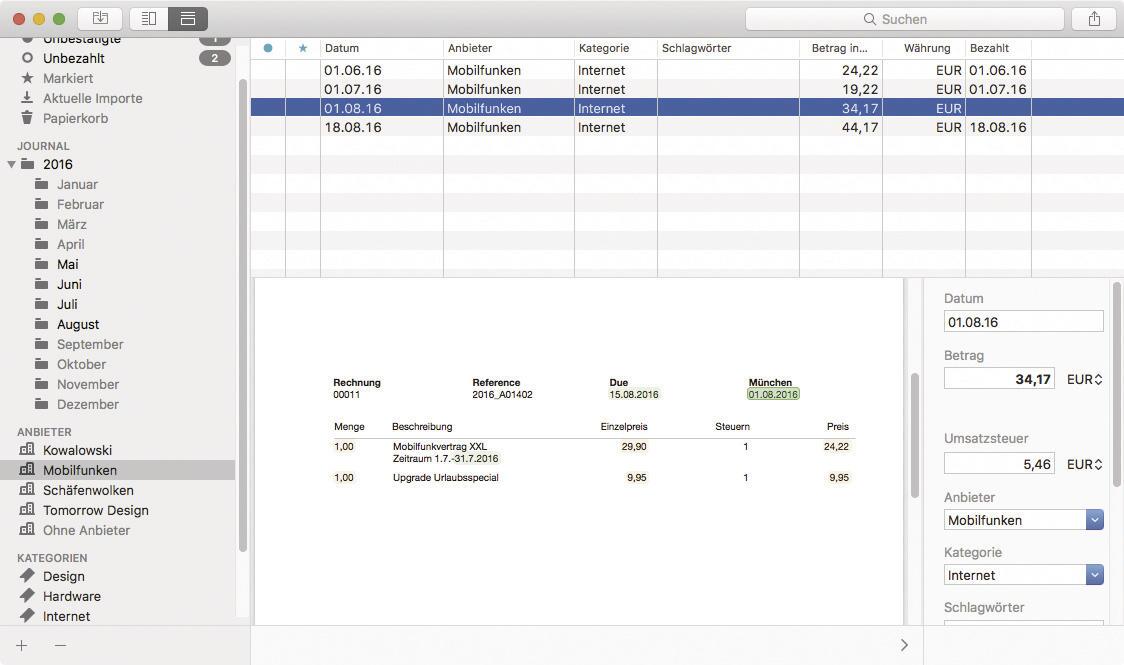Show Markiert starred items
The image size is (1124, 665).
(x=68, y=78)
